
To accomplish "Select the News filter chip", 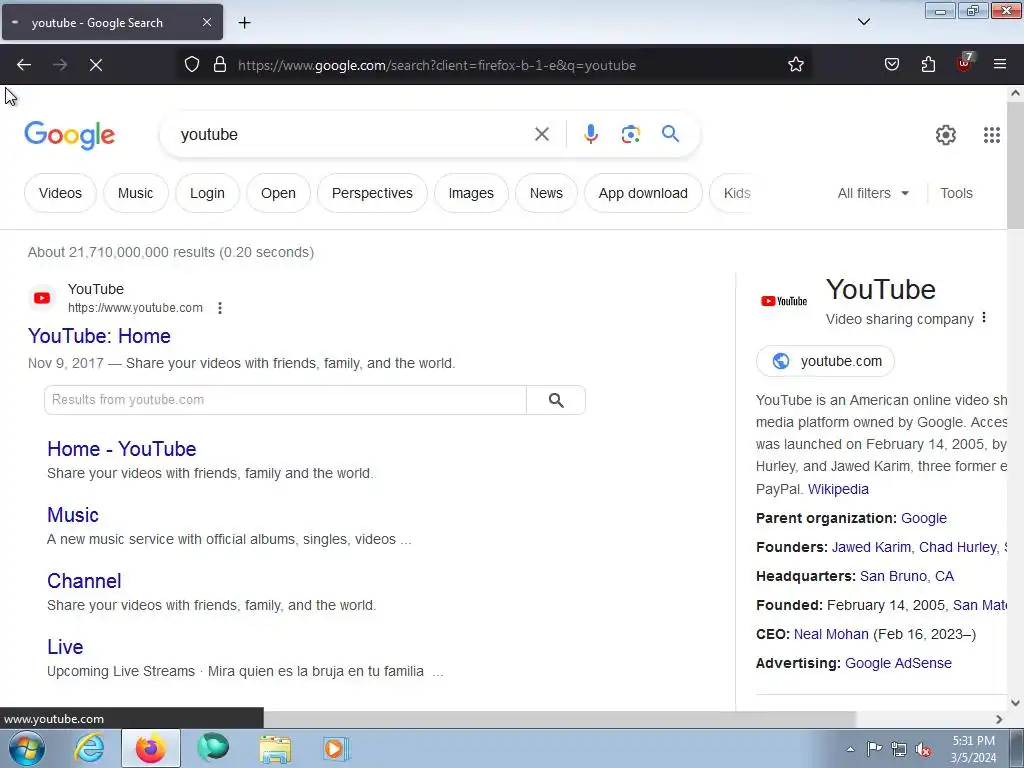I will (546, 193).
